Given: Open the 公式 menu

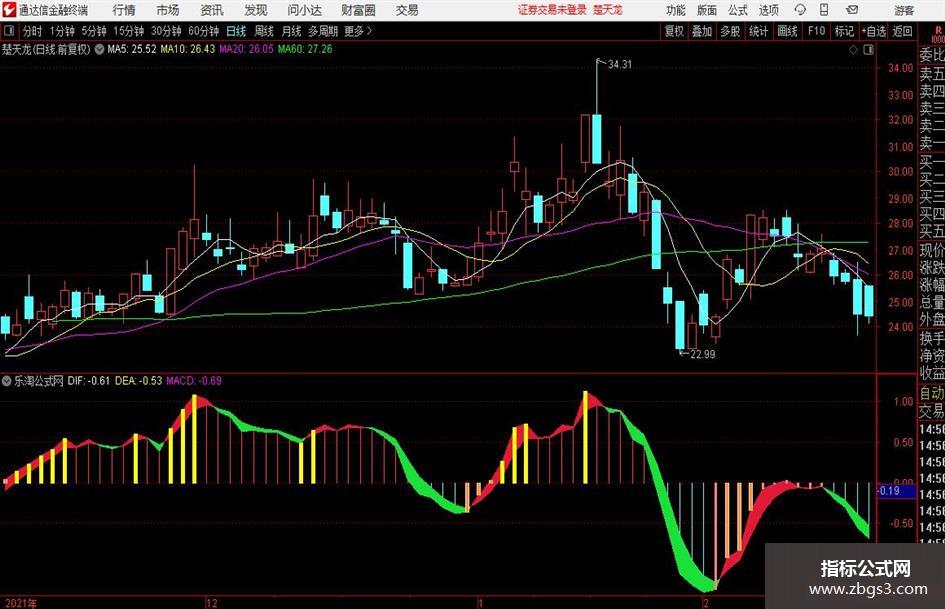Looking at the screenshot, I should point(738,10).
